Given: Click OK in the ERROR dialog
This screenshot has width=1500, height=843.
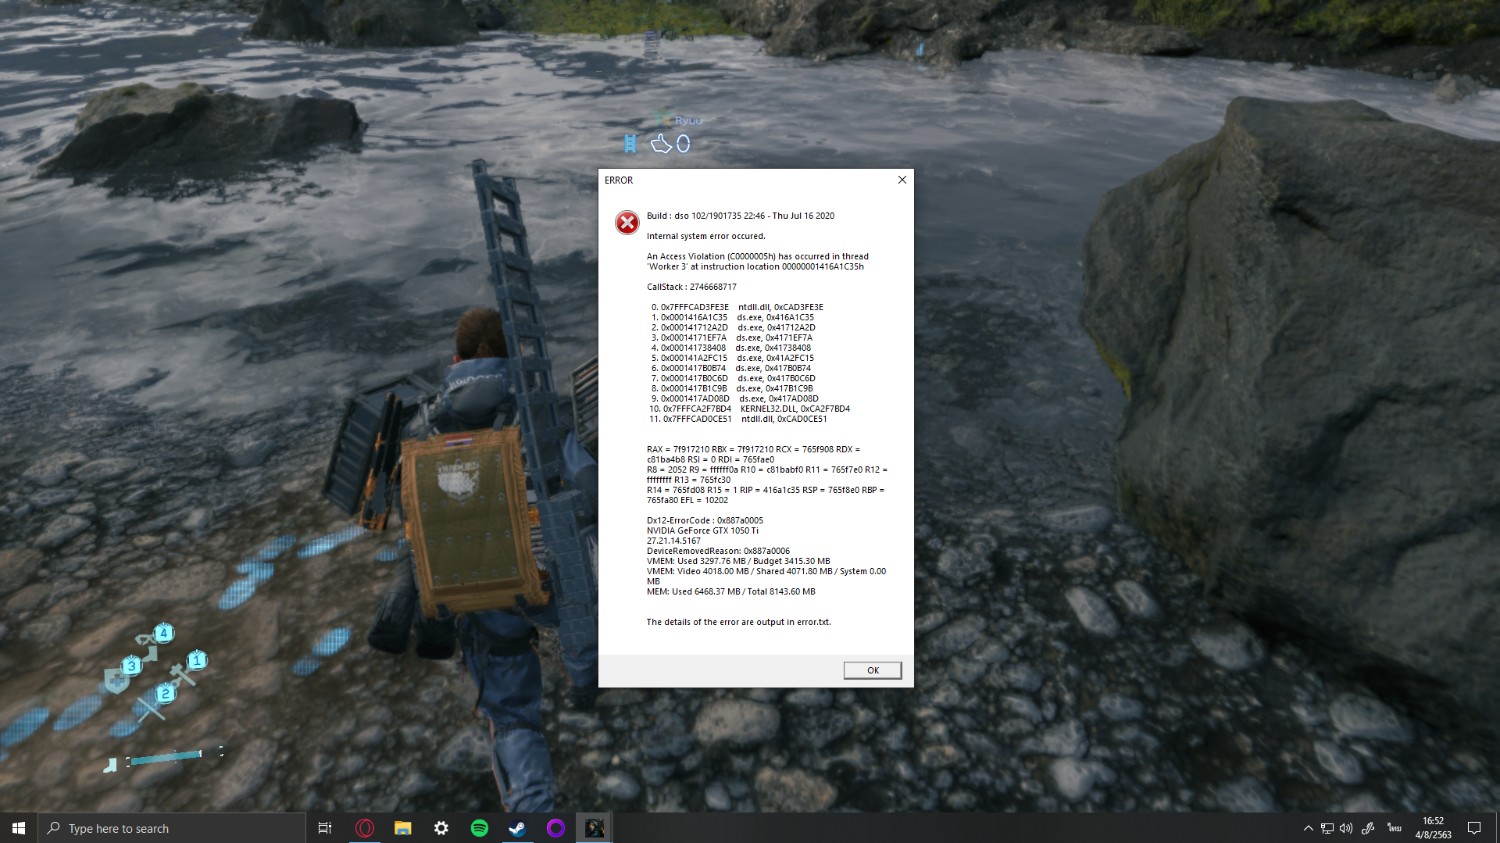Looking at the screenshot, I should (x=872, y=670).
